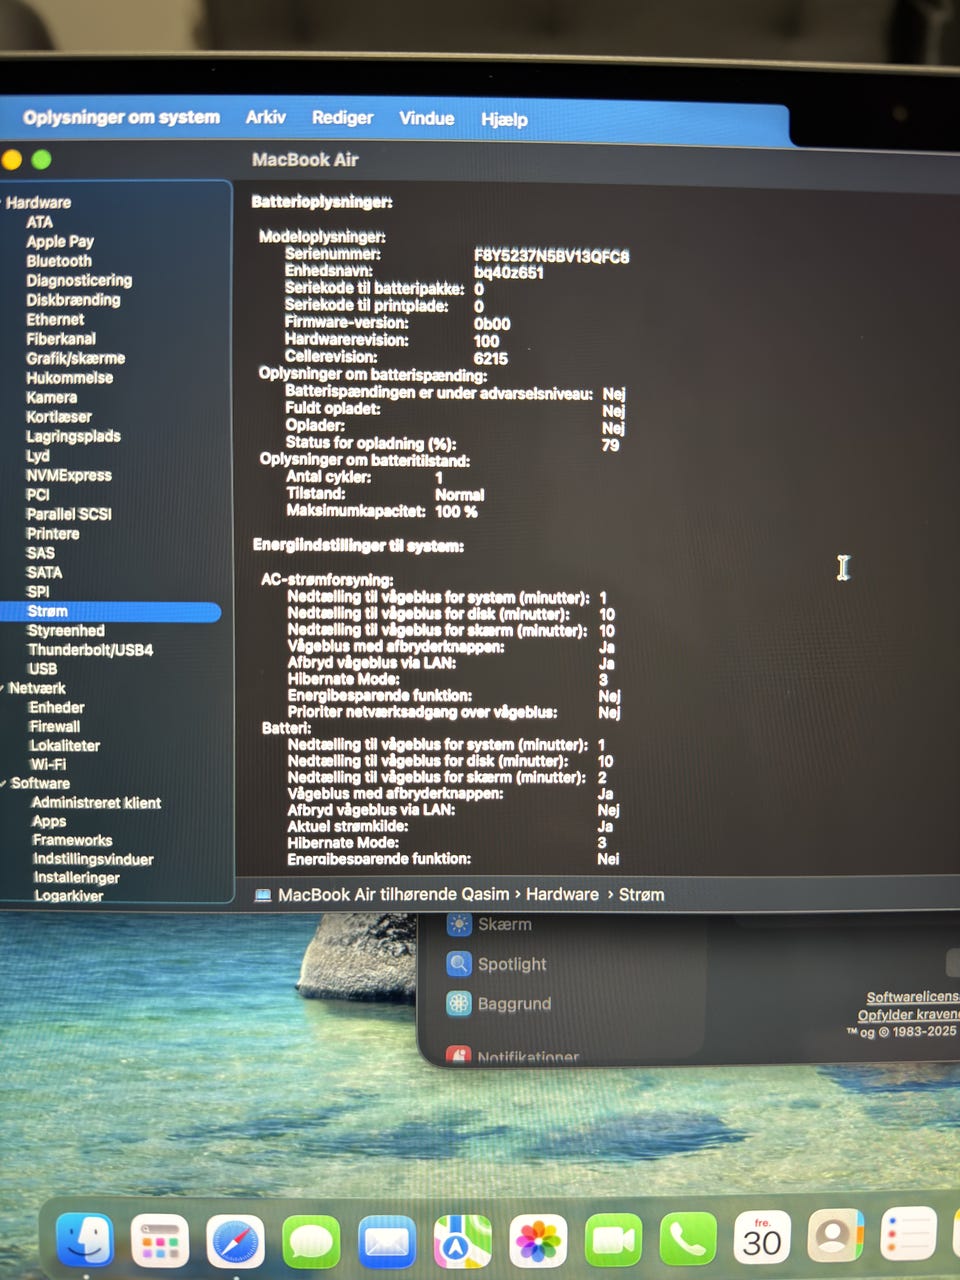Select NVMExpress in the sidebar
The image size is (960, 1280).
pyautogui.click(x=69, y=475)
